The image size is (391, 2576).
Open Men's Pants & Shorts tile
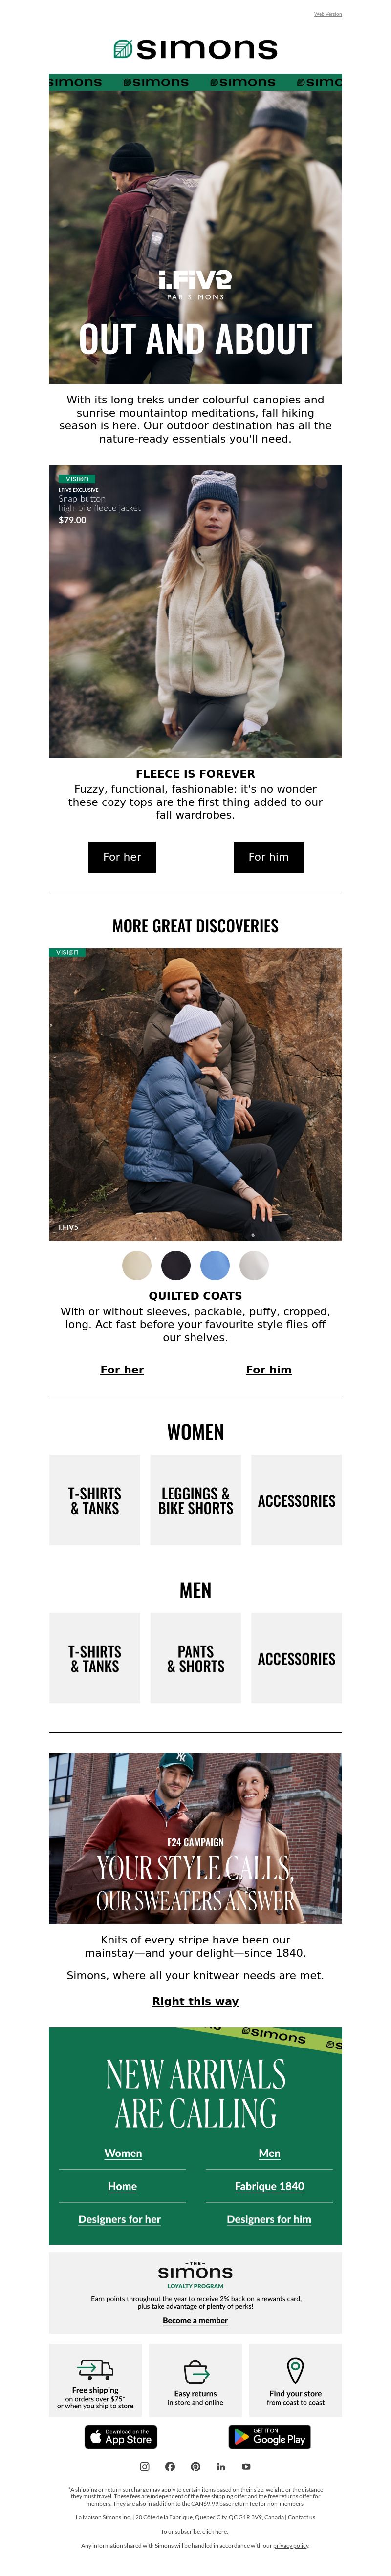point(196,1659)
